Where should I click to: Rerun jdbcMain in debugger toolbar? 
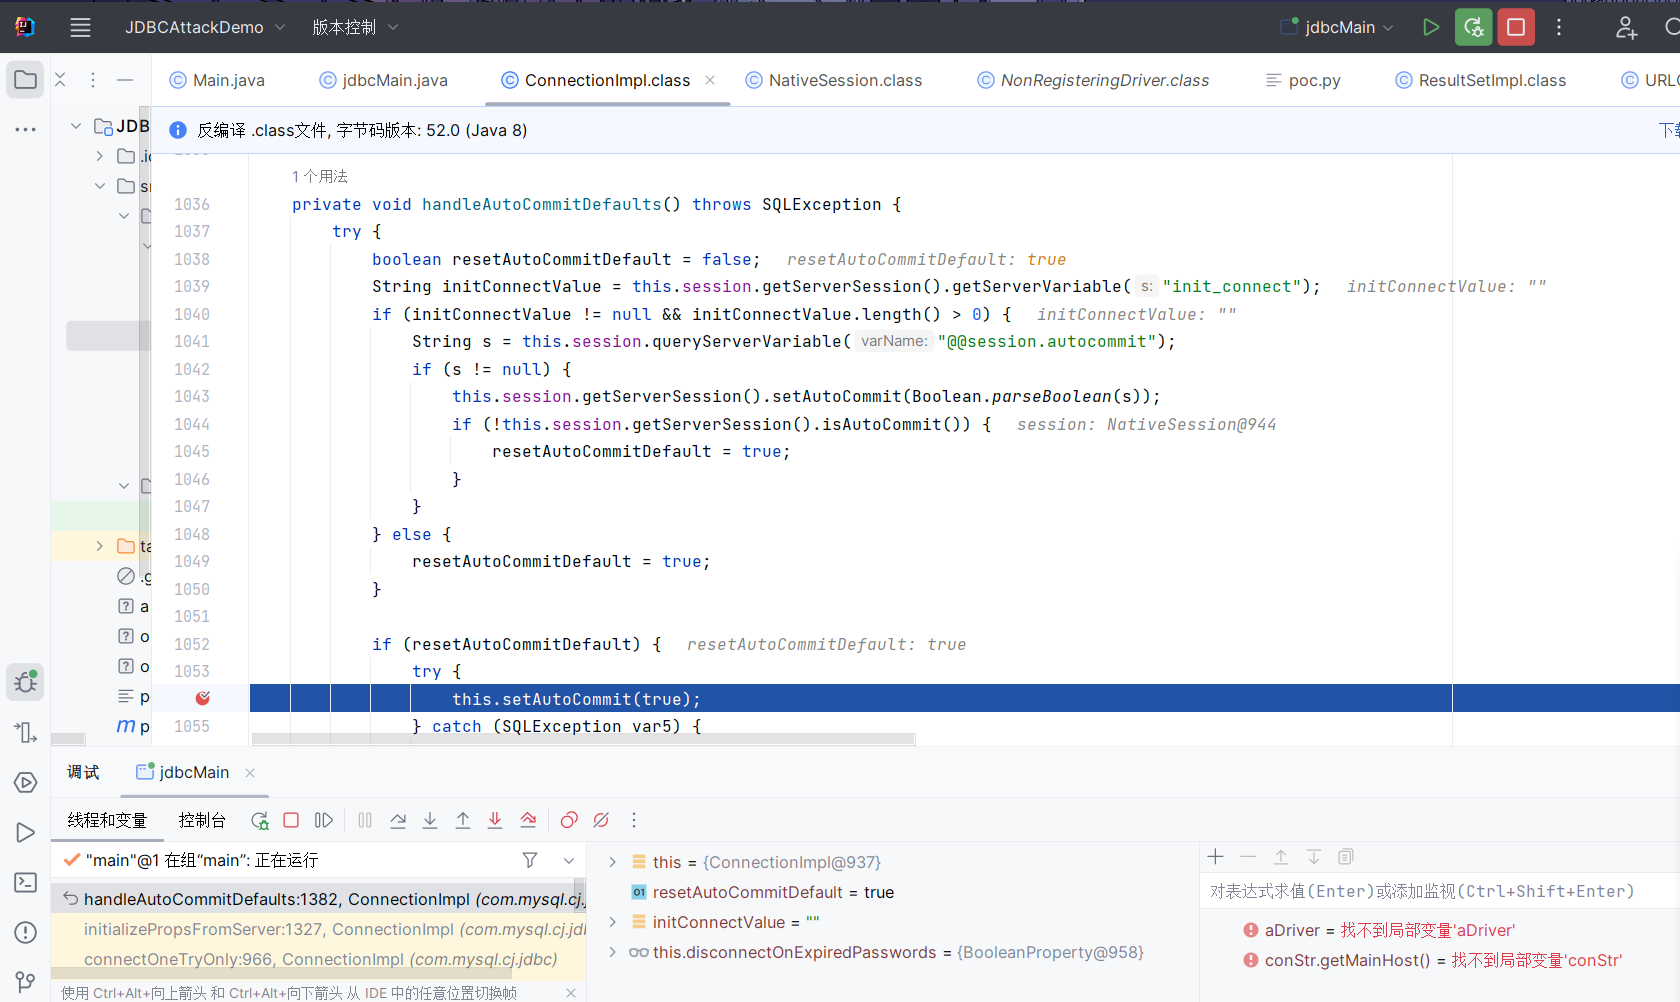point(260,820)
